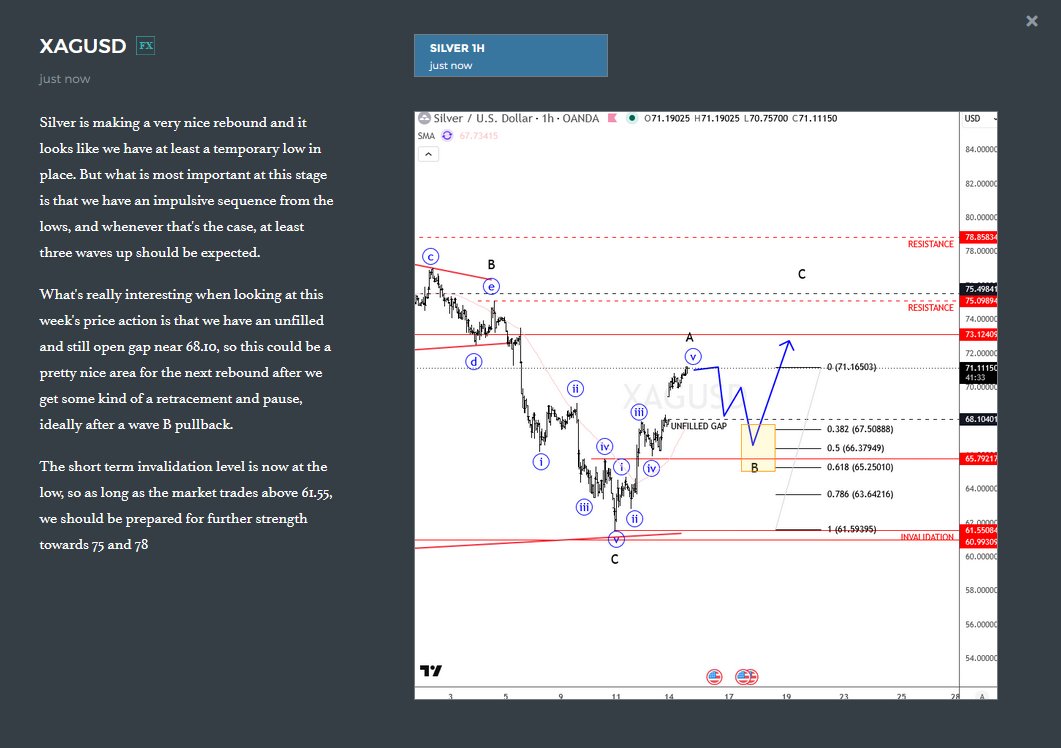Click the Fibonacci 0 (71.16503) level label

click(851, 367)
